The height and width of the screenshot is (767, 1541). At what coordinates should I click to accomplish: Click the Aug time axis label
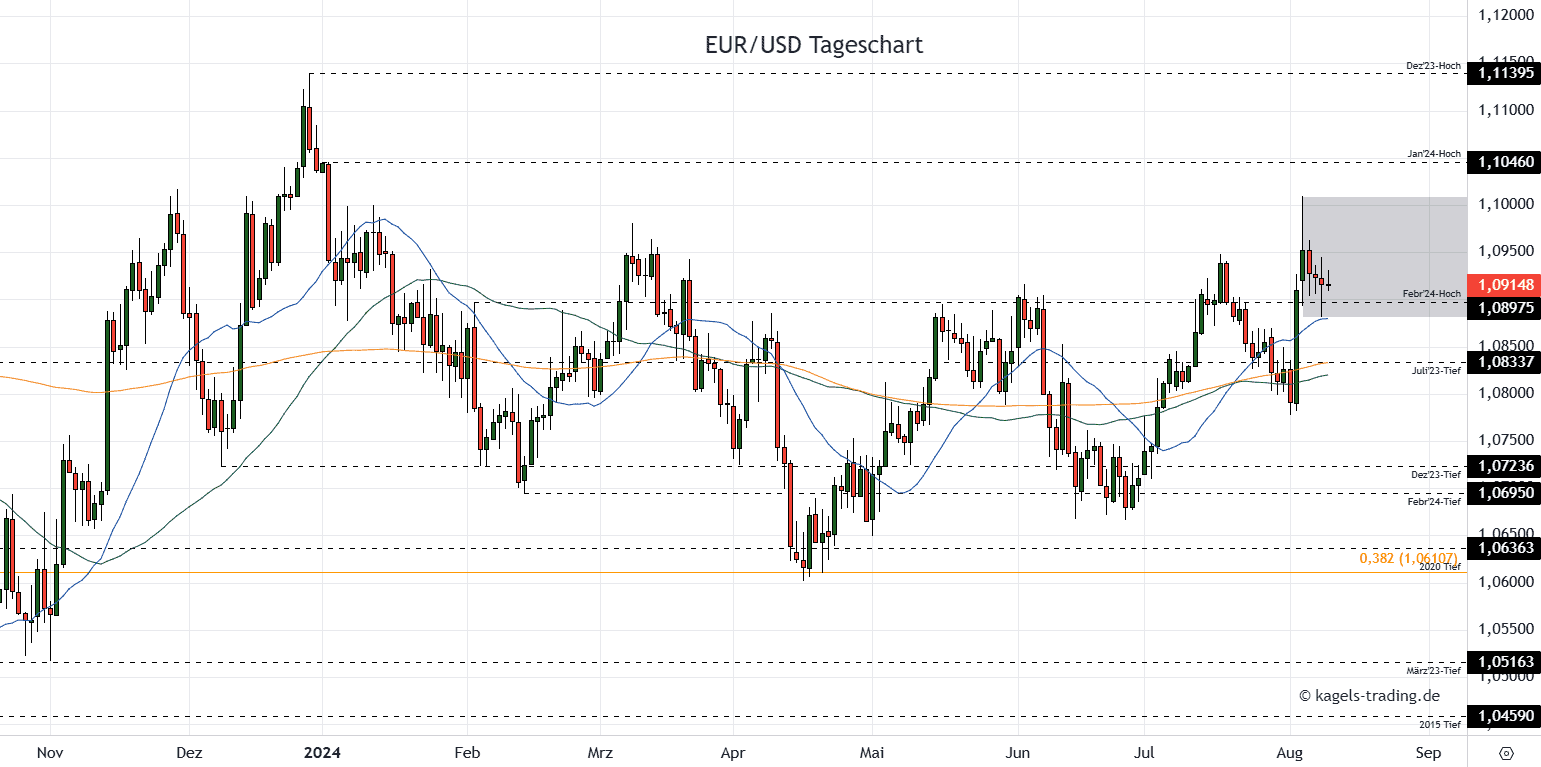pos(1290,752)
